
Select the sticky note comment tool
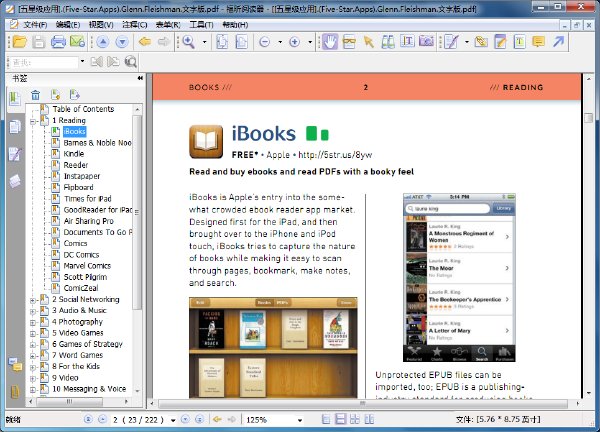coord(538,41)
